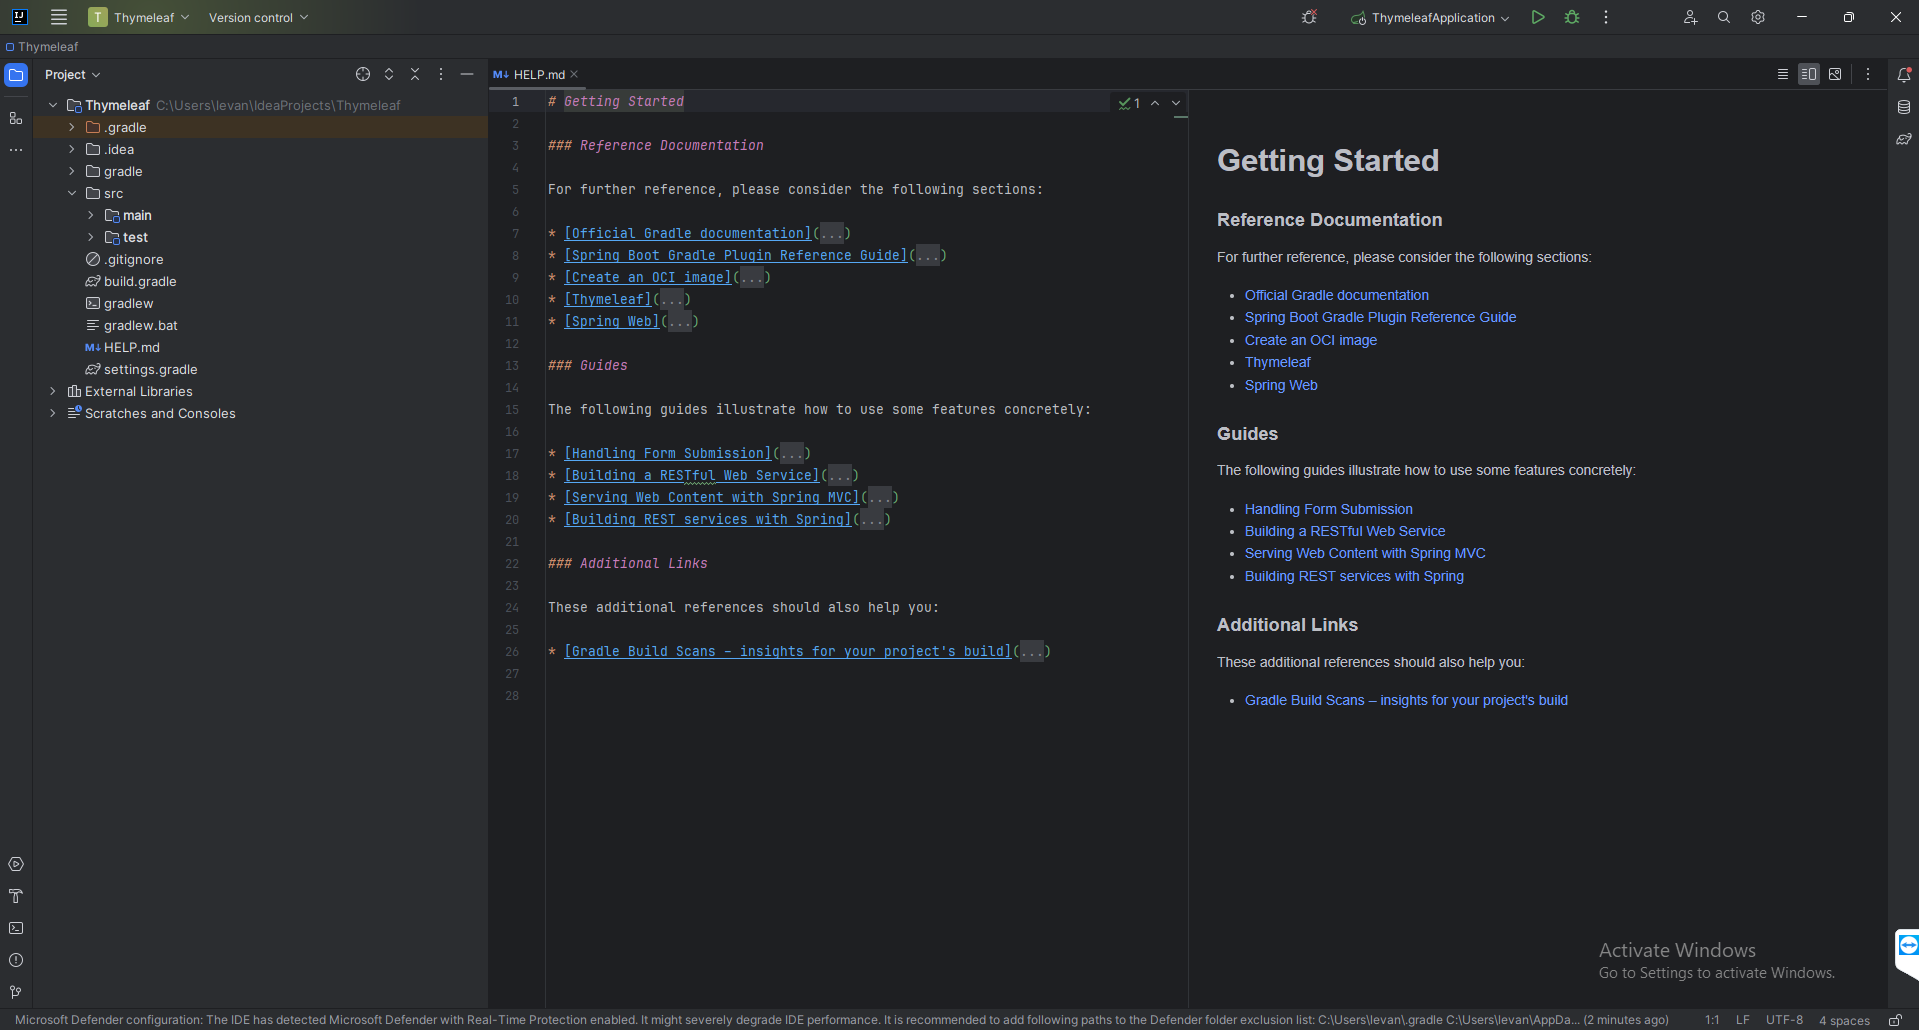
Task: Toggle read-only lock in status bar
Action: click(1895, 1020)
